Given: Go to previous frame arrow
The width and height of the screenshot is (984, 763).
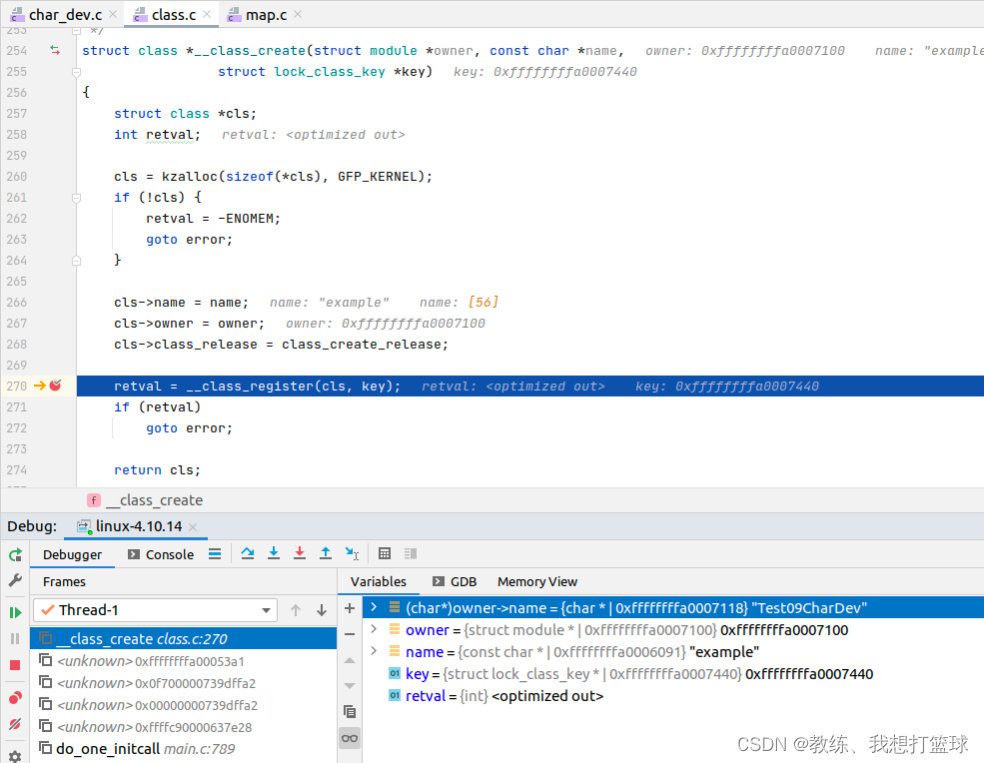Looking at the screenshot, I should point(296,610).
